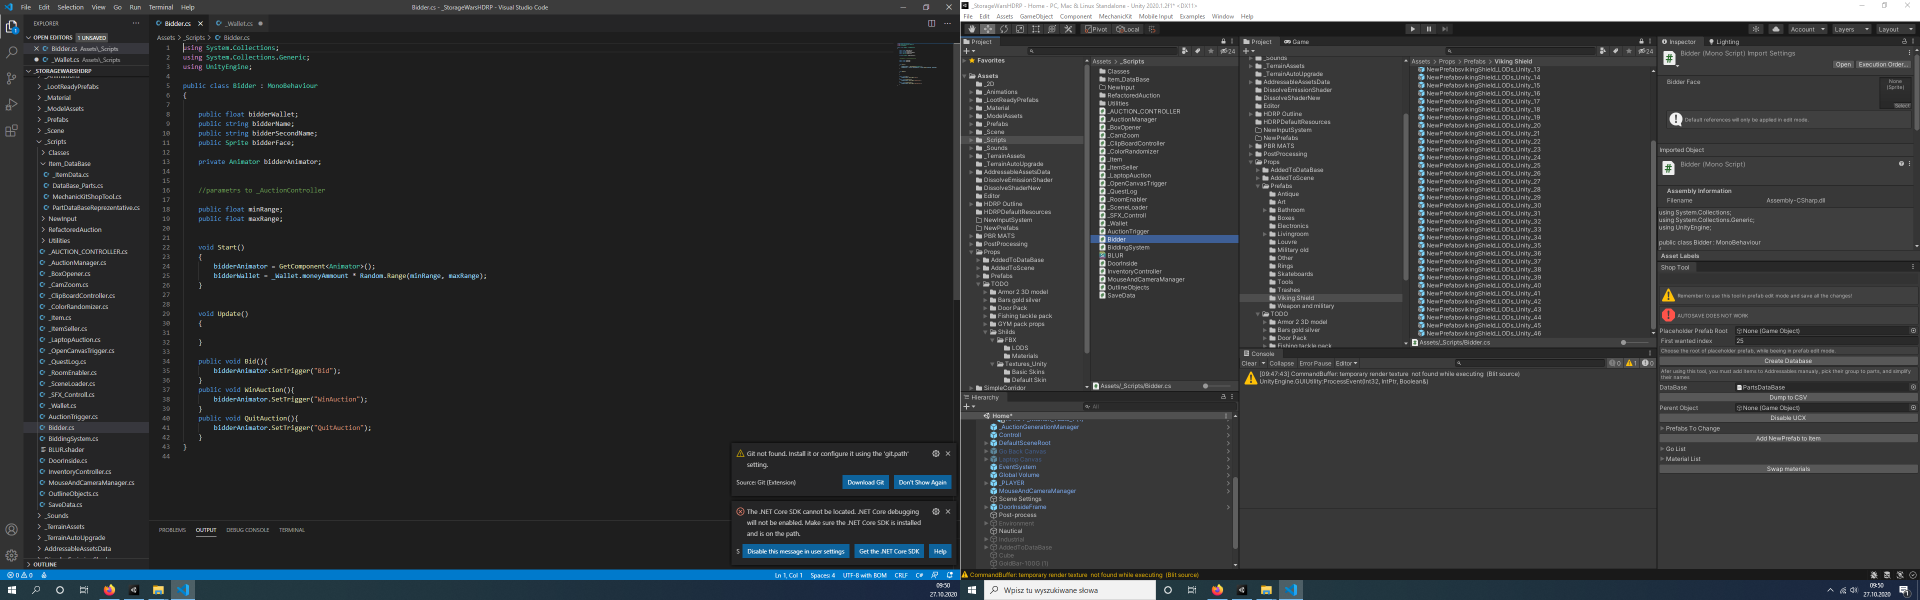Viewport: 1920px width, 600px height.
Task: Open Unity Collab icon left of cloud
Action: (1756, 29)
